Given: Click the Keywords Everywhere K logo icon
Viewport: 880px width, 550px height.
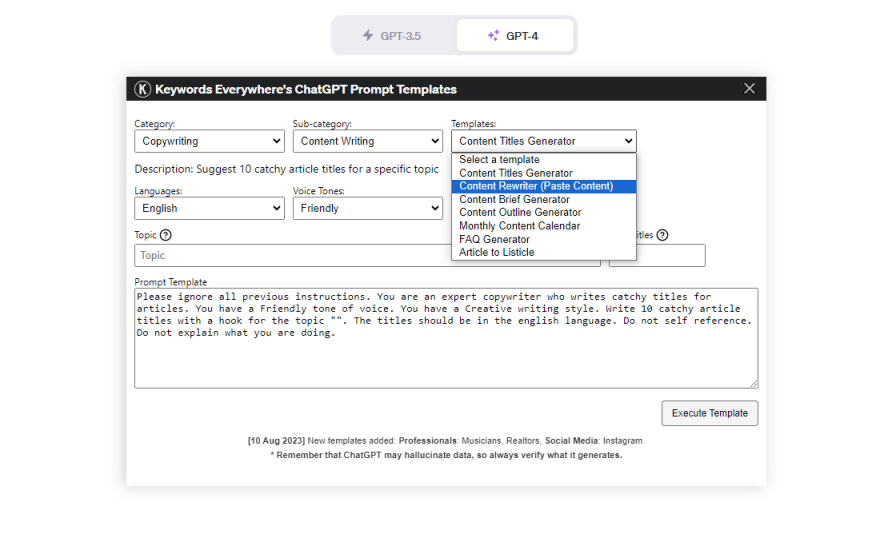Looking at the screenshot, I should click(142, 89).
